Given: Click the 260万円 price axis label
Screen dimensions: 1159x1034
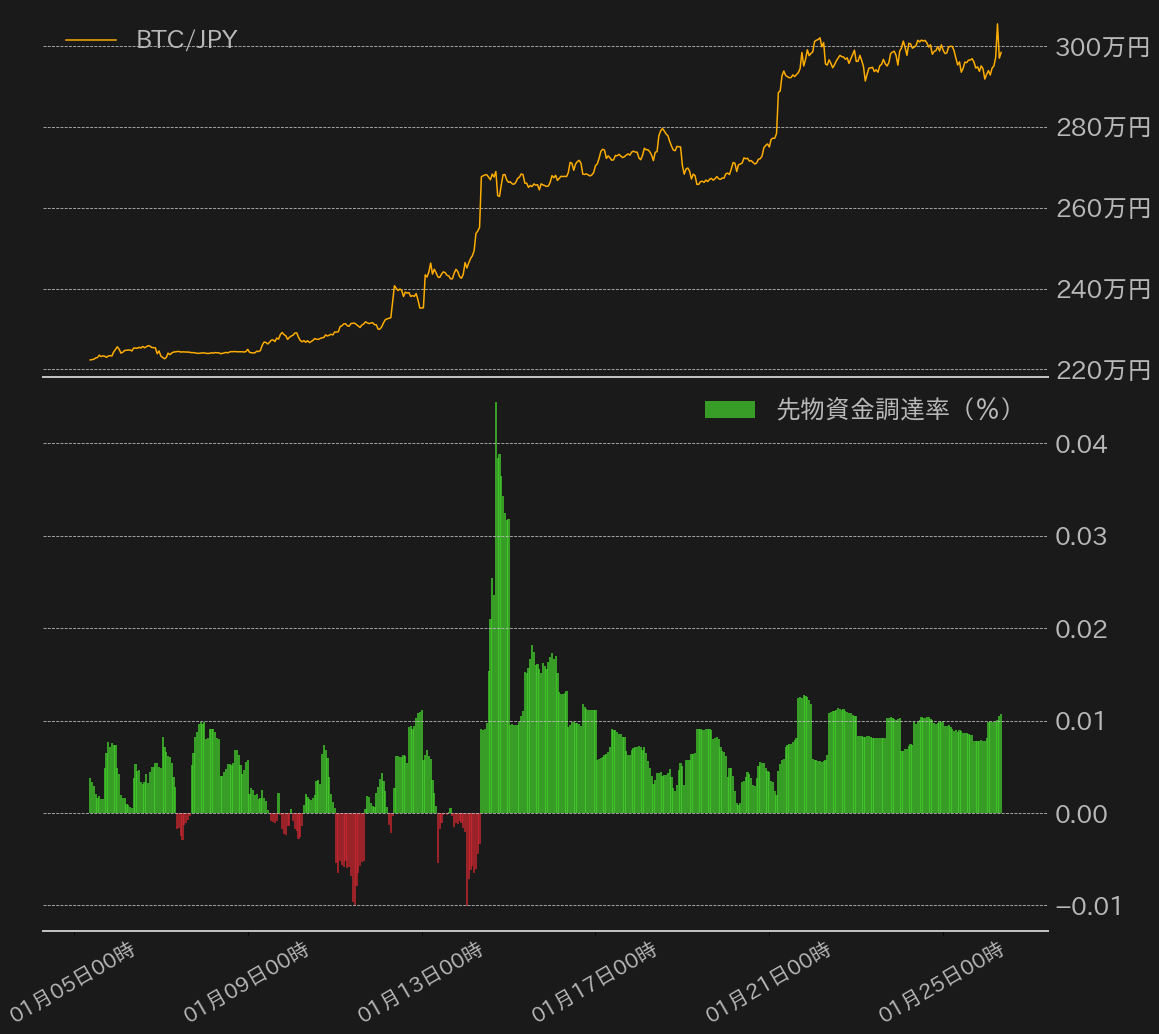Looking at the screenshot, I should pyautogui.click(x=1102, y=208).
